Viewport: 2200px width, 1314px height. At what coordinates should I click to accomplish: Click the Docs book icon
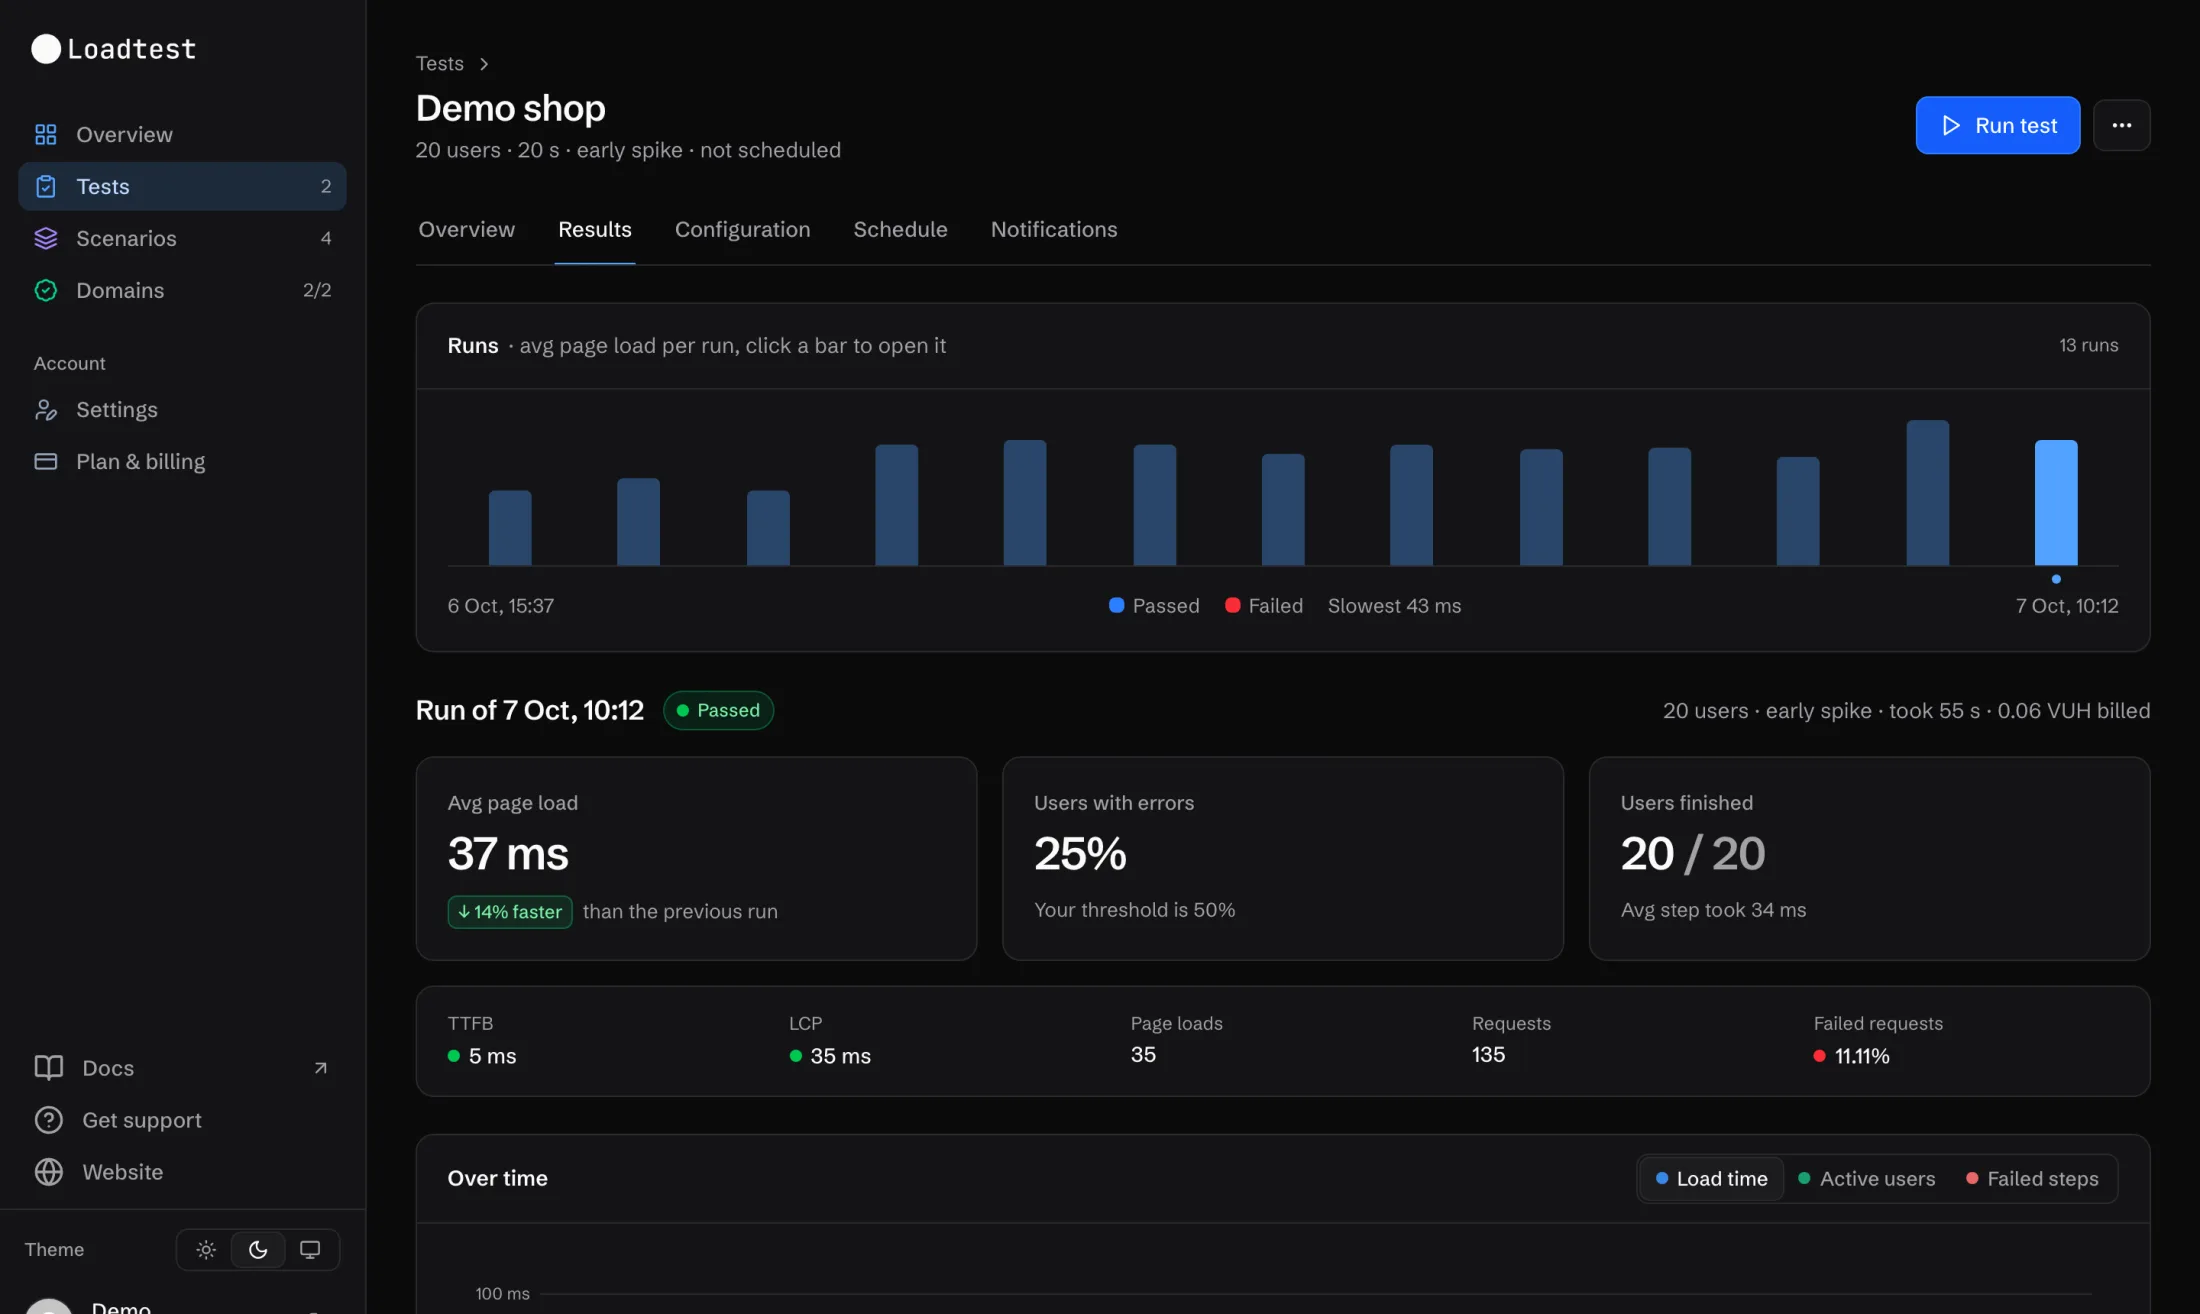(49, 1068)
